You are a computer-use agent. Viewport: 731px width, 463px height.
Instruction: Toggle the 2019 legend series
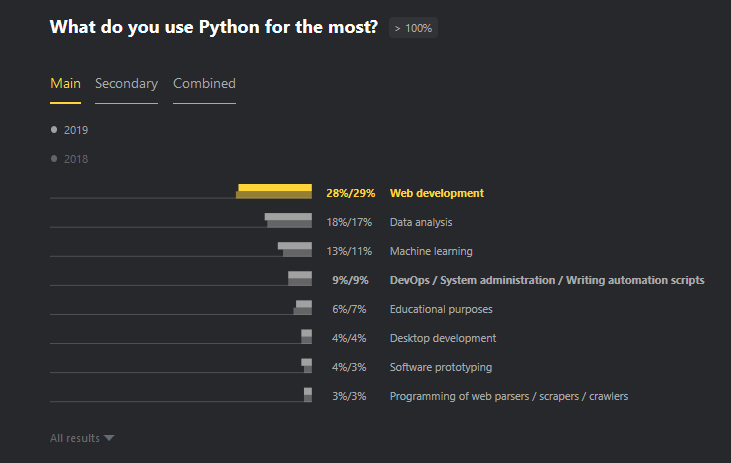(x=70, y=130)
